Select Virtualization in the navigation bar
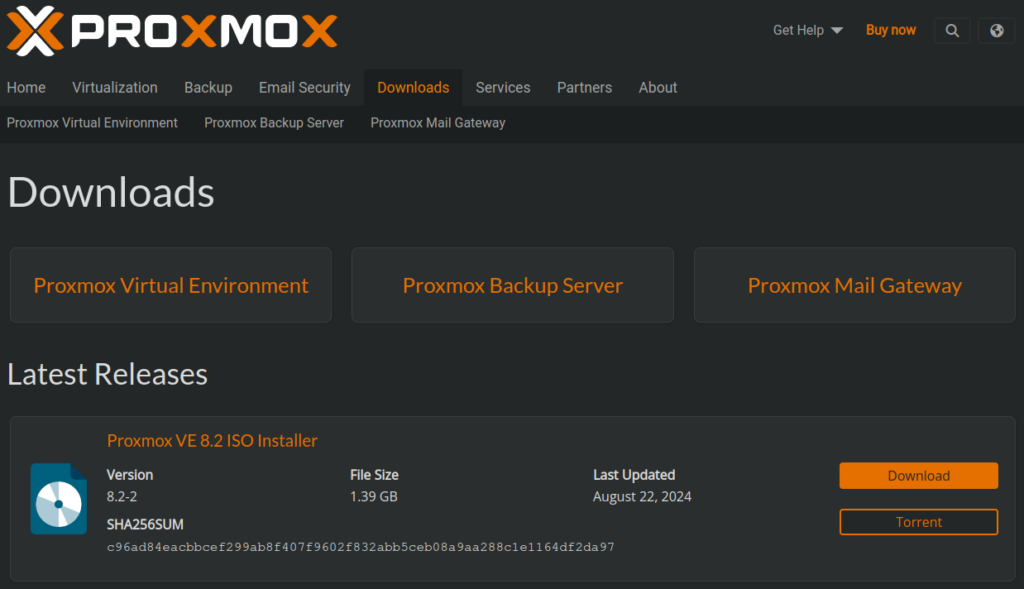 pos(114,87)
